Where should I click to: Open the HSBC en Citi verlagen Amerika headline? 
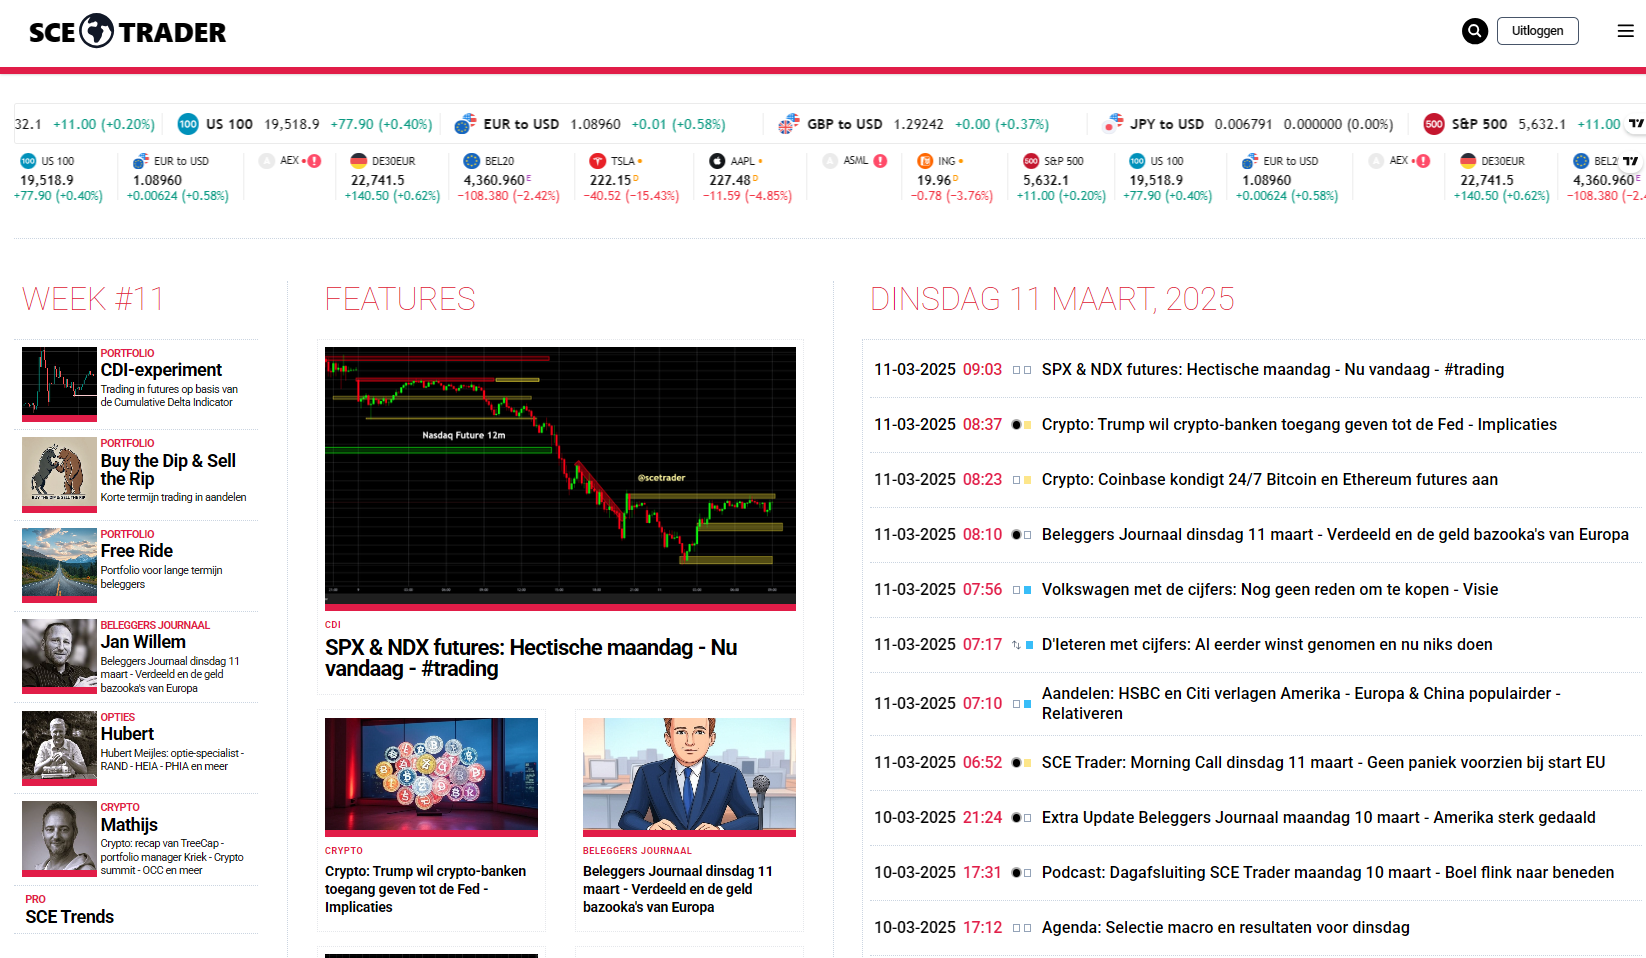point(1301,704)
